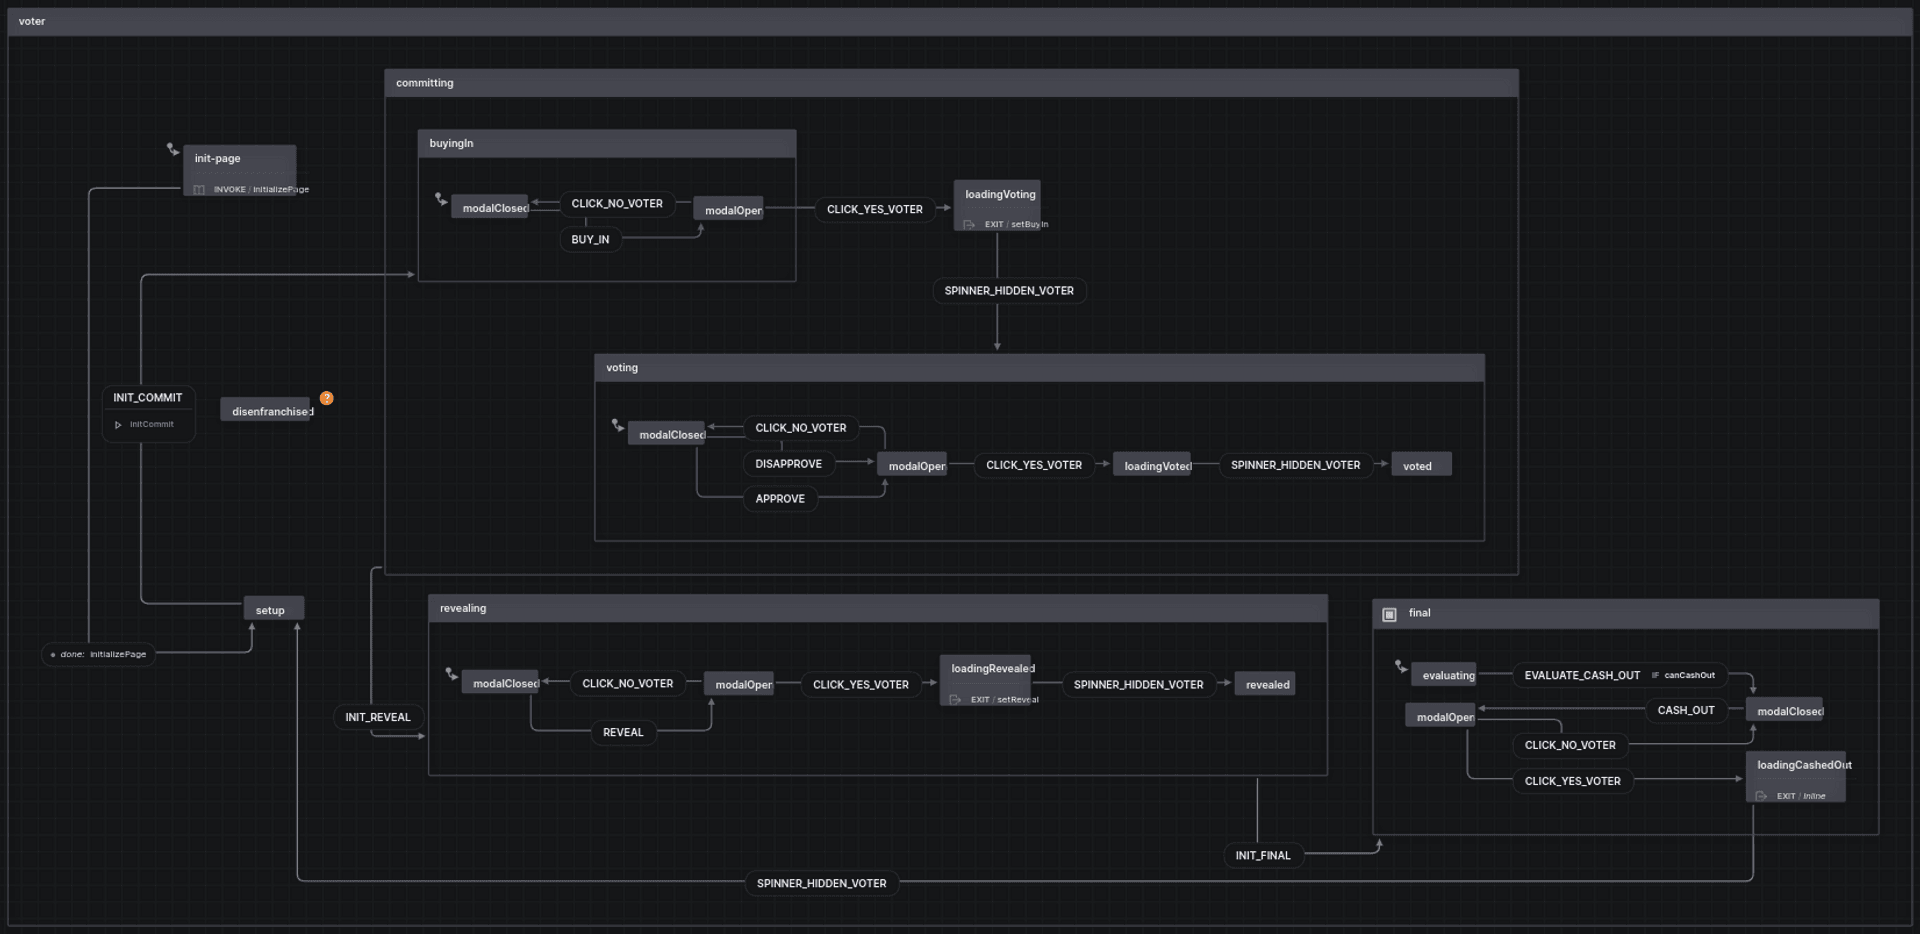The width and height of the screenshot is (1920, 934).
Task: Select the loadingVoted state node
Action: click(1152, 465)
